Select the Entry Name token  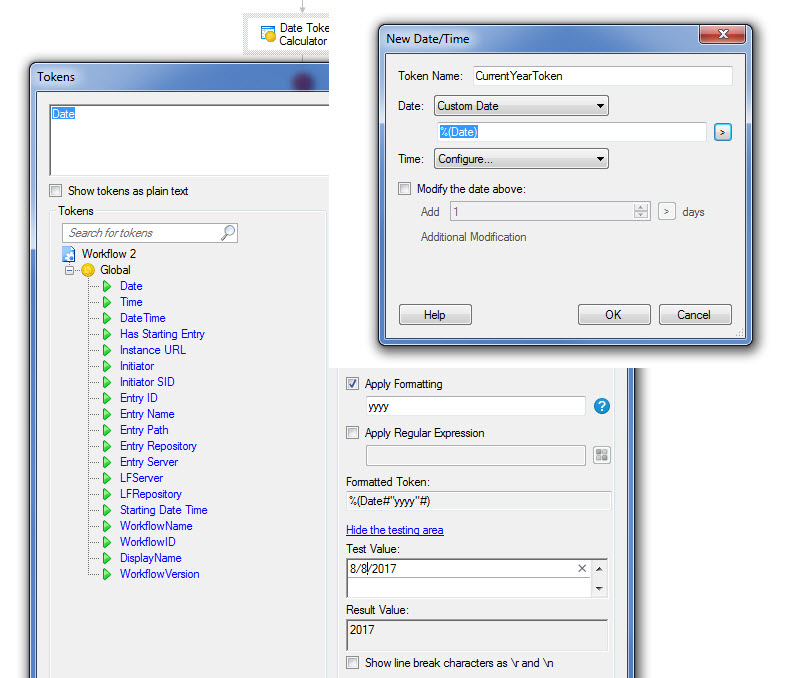(x=147, y=414)
